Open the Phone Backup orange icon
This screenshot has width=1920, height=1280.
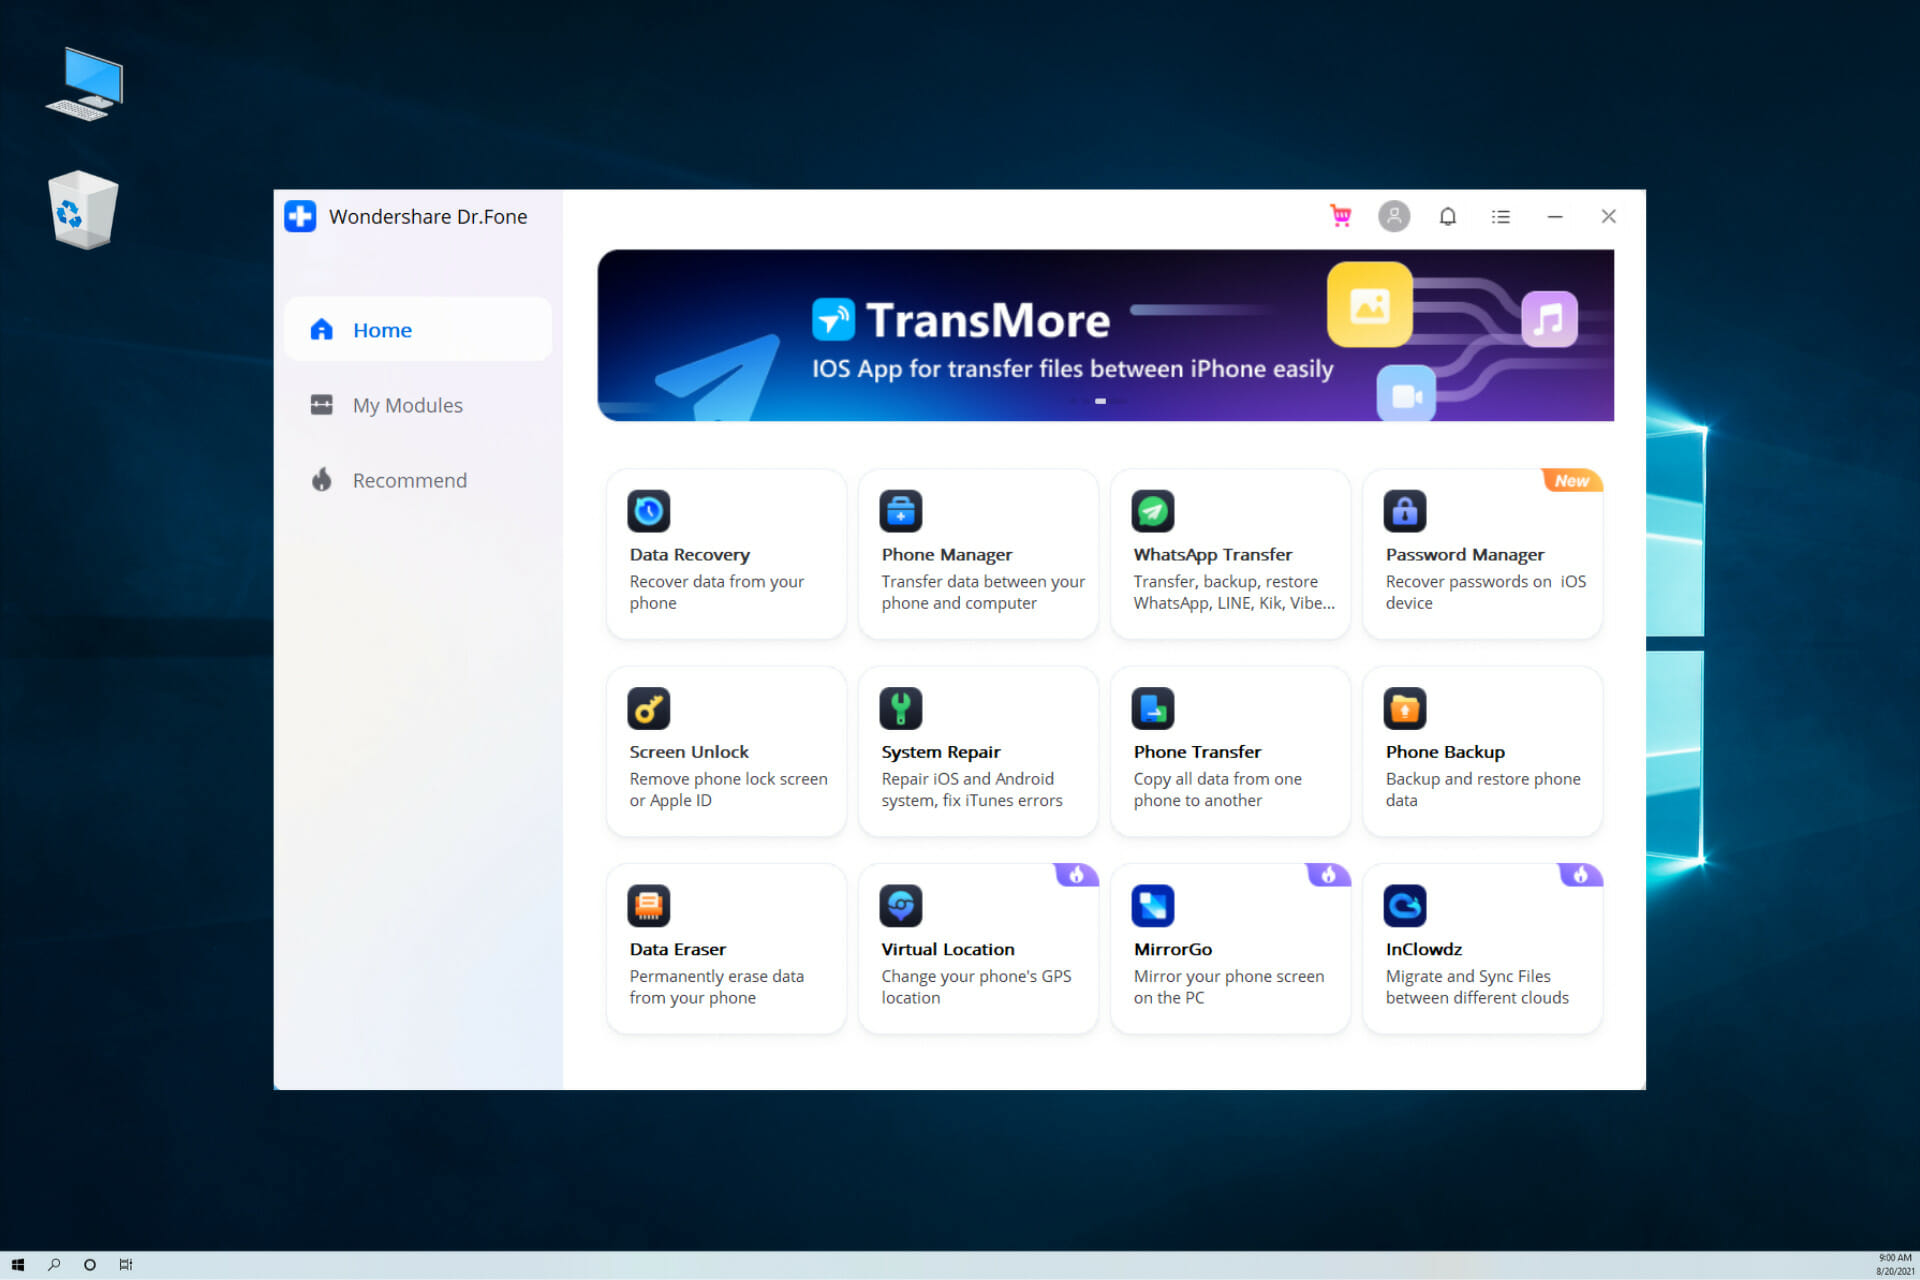point(1404,708)
